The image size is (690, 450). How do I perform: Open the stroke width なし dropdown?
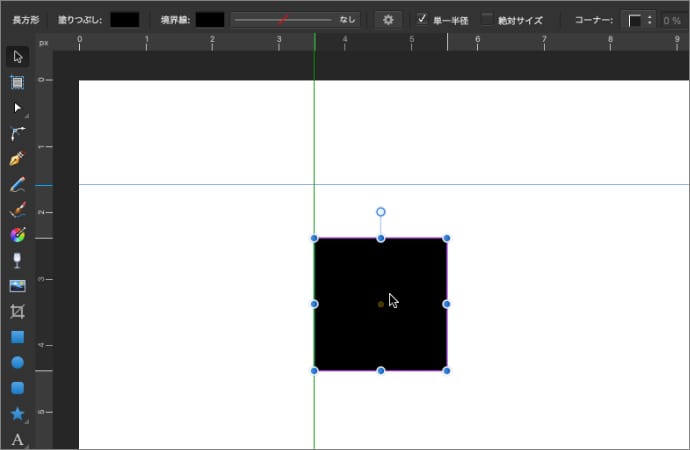[295, 19]
